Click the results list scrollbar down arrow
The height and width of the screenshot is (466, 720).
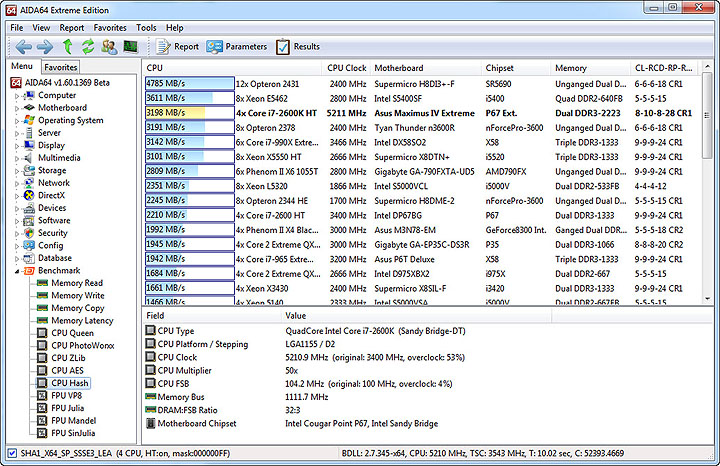[x=707, y=299]
